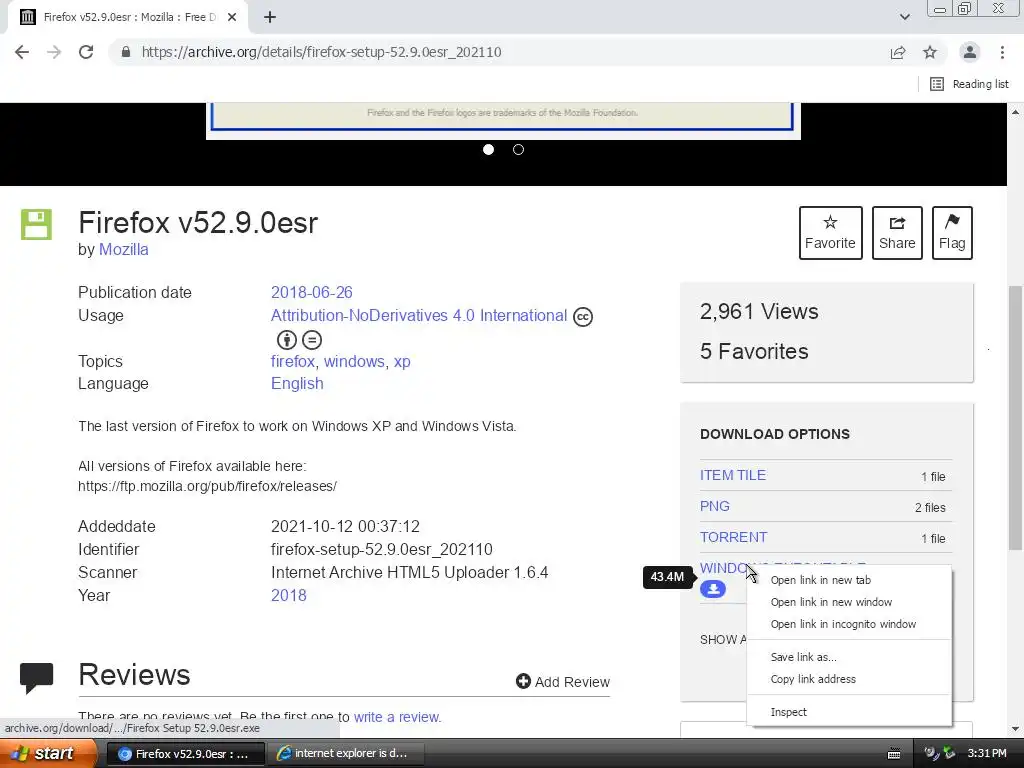
Task: Open the Reading list panel
Action: [x=969, y=84]
